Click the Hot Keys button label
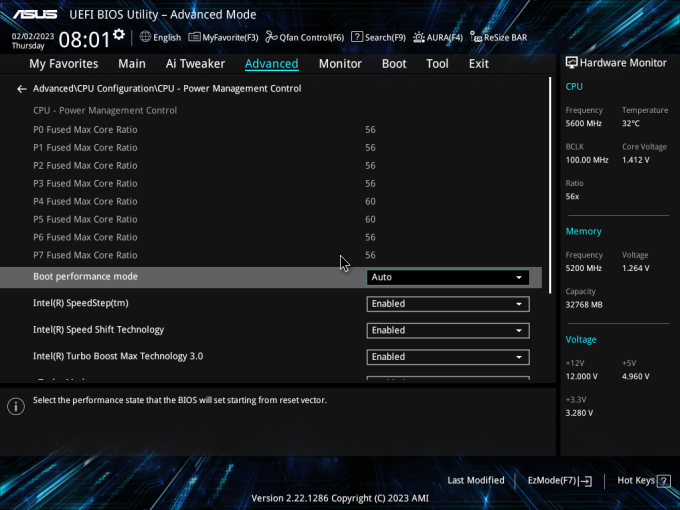 (x=636, y=480)
